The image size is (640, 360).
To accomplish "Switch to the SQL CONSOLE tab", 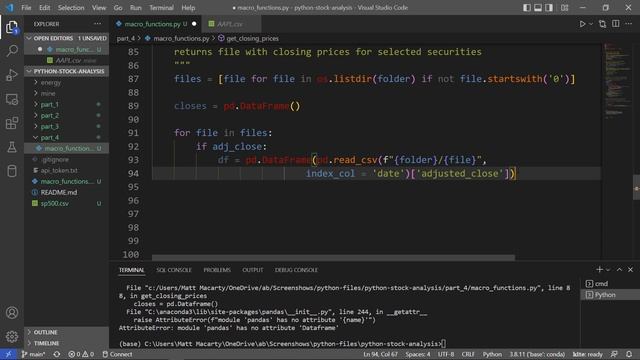I will (x=173, y=270).
